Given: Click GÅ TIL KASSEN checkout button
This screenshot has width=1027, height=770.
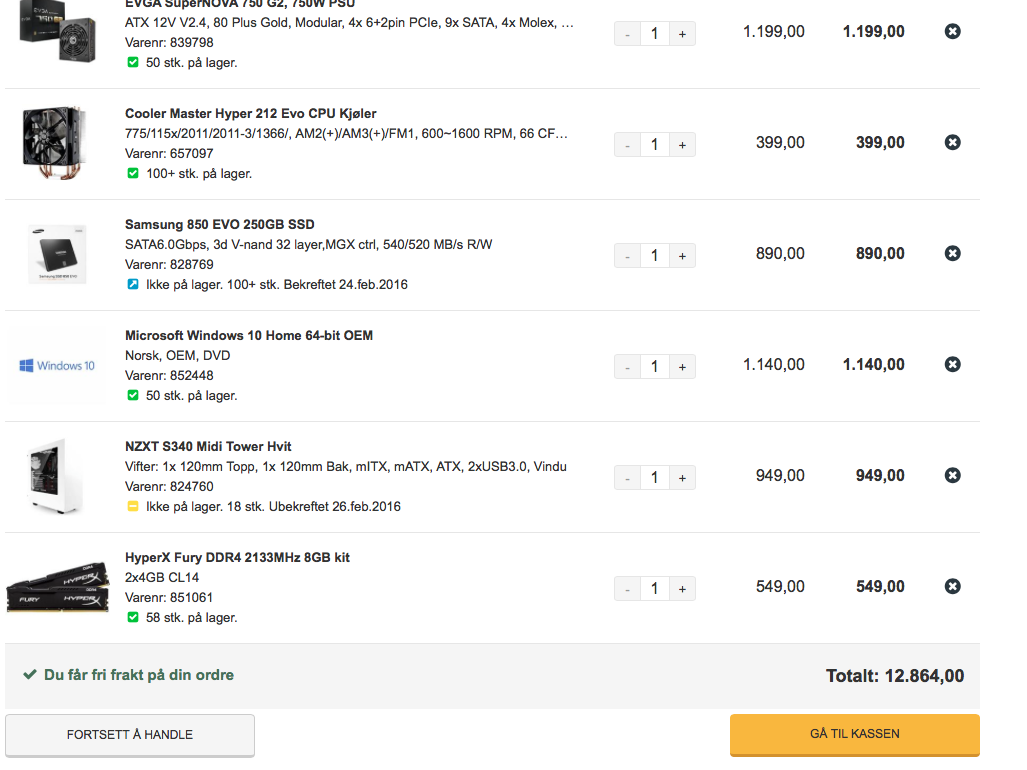Looking at the screenshot, I should (854, 734).
